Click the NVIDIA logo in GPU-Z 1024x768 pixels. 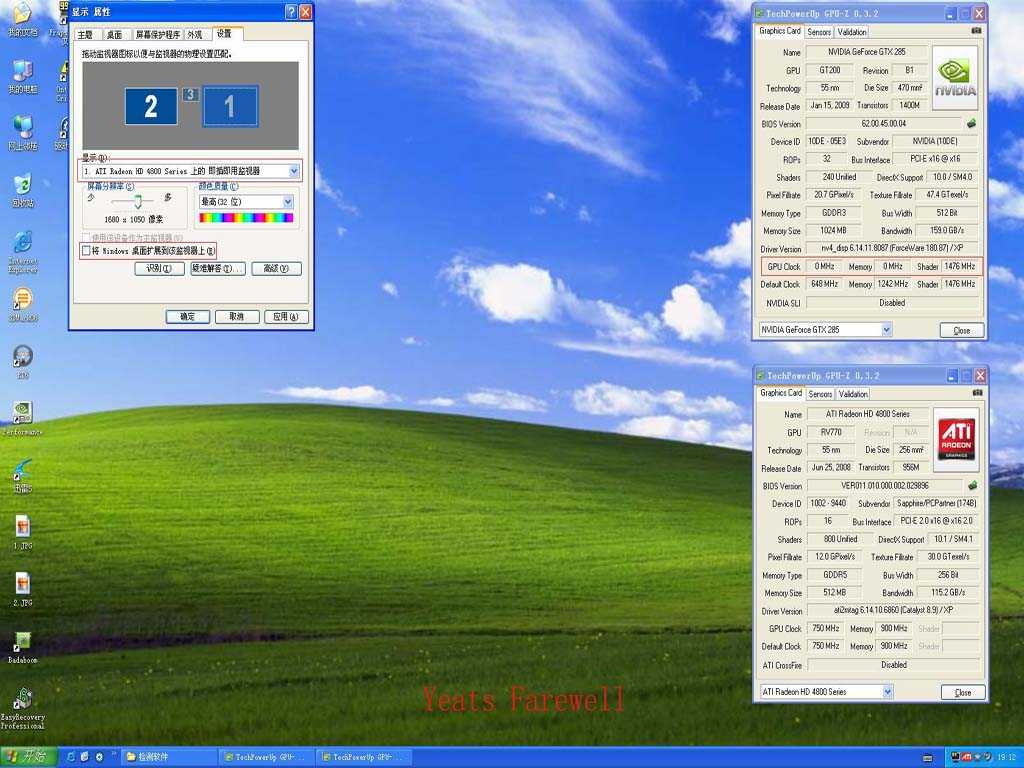[955, 78]
